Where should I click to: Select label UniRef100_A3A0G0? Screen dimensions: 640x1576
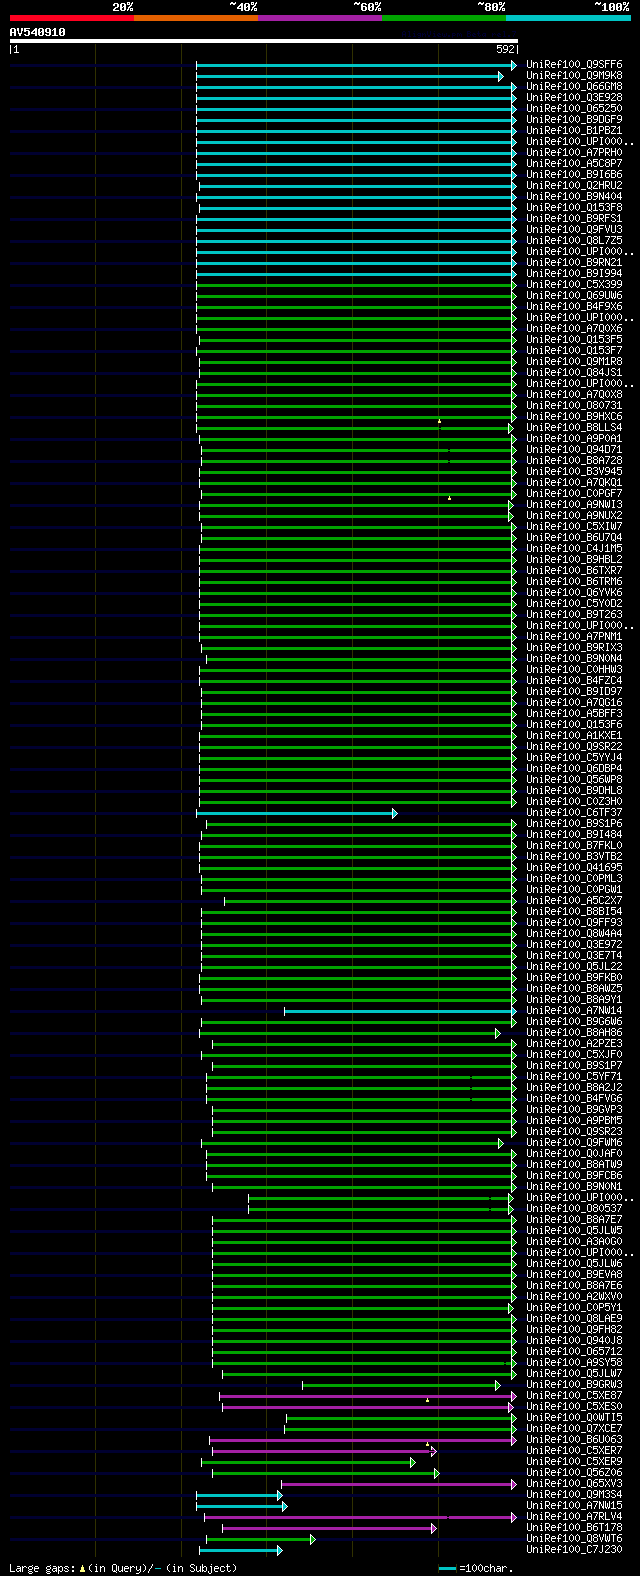tap(573, 1242)
